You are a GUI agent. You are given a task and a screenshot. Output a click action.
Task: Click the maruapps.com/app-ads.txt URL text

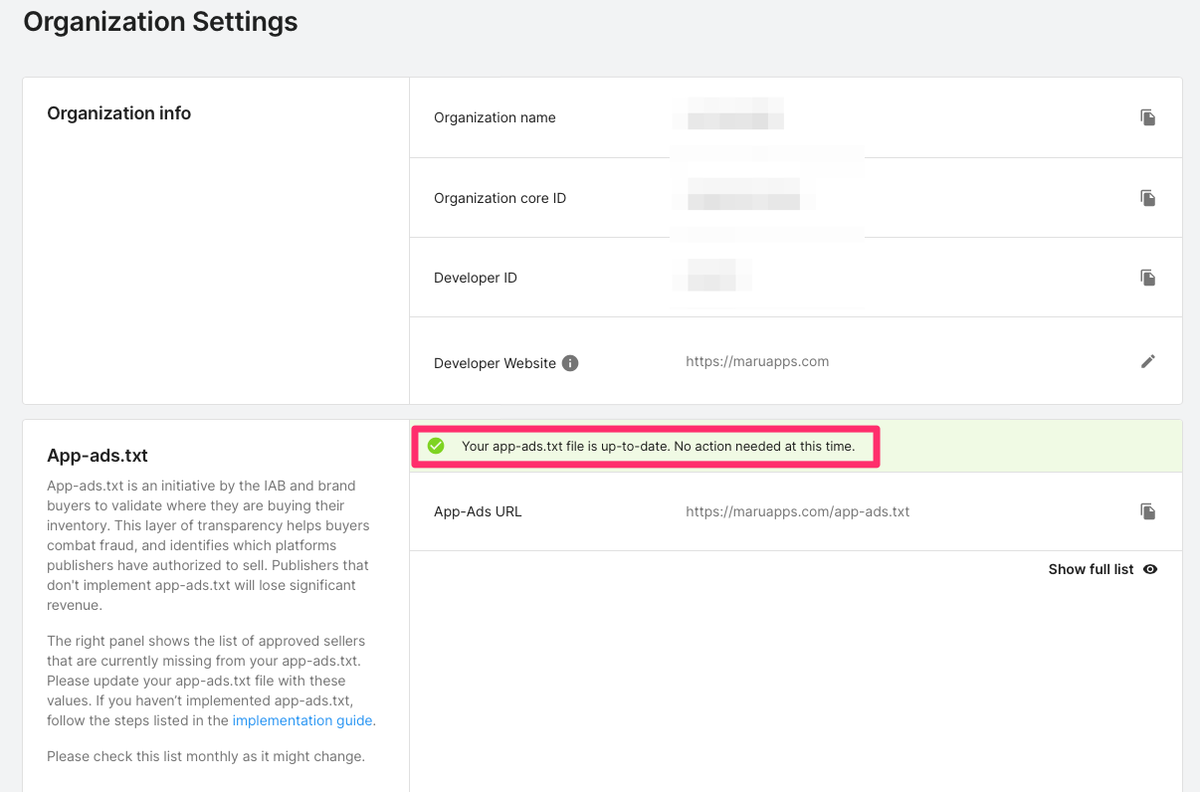click(x=797, y=511)
